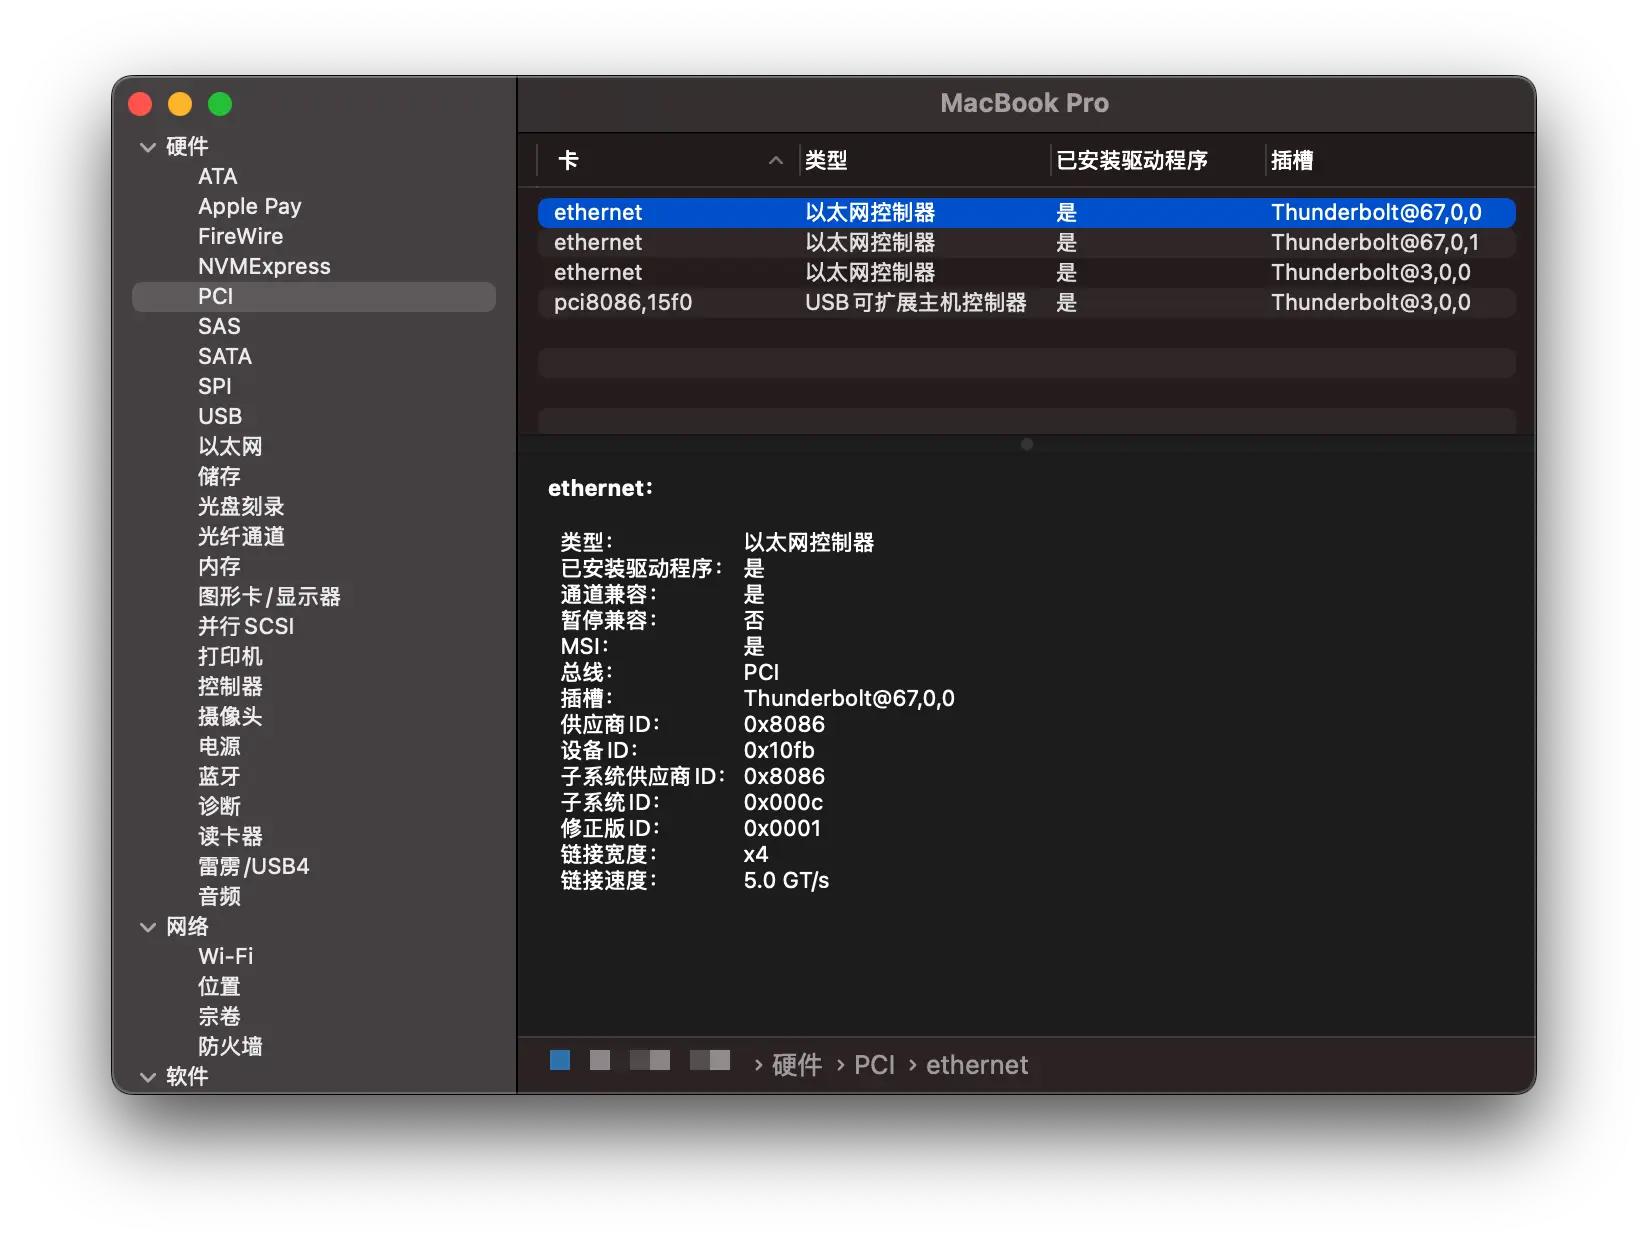
Task: Select the USB item in sidebar
Action: click(220, 417)
